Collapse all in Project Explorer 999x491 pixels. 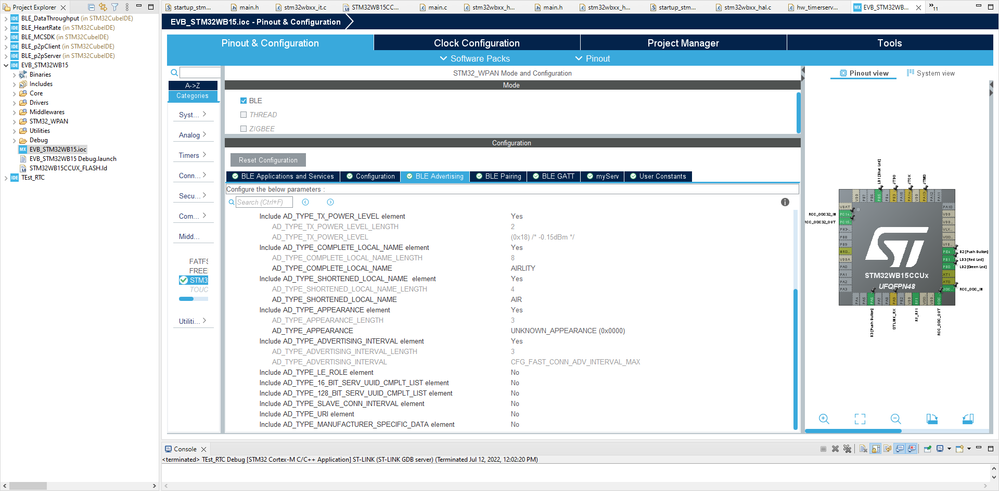(x=91, y=7)
